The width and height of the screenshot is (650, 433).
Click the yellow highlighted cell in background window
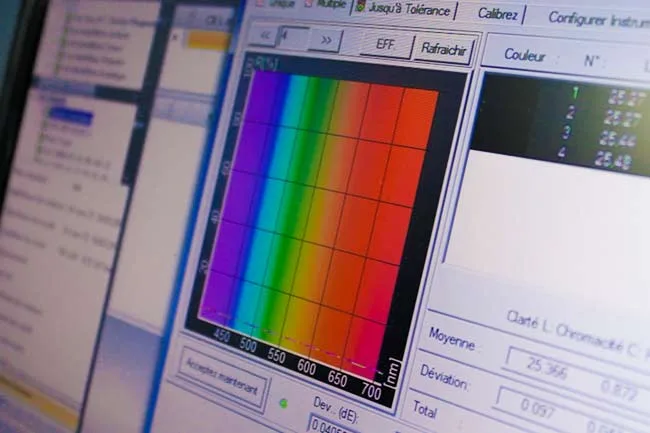click(x=207, y=41)
